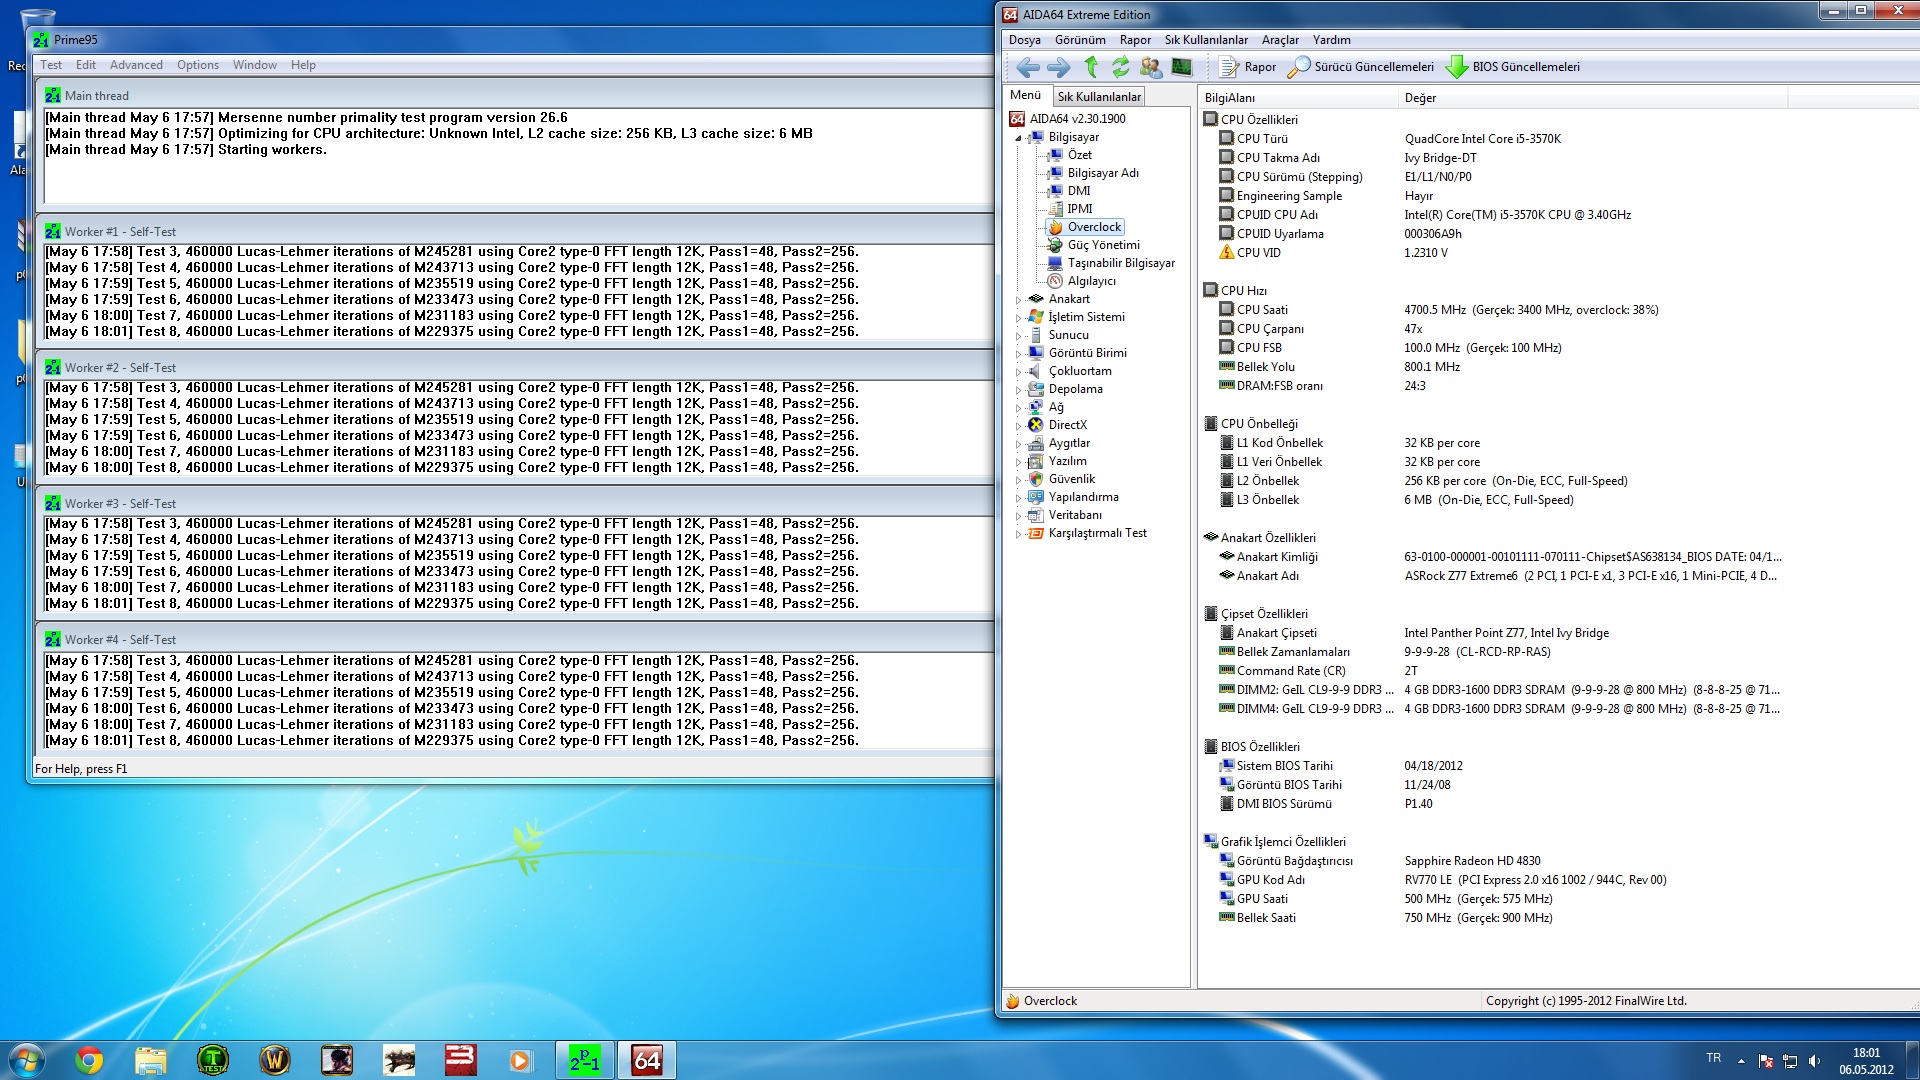Expand the Çokluortam tree node
This screenshot has height=1080, width=1920.
[x=1018, y=372]
